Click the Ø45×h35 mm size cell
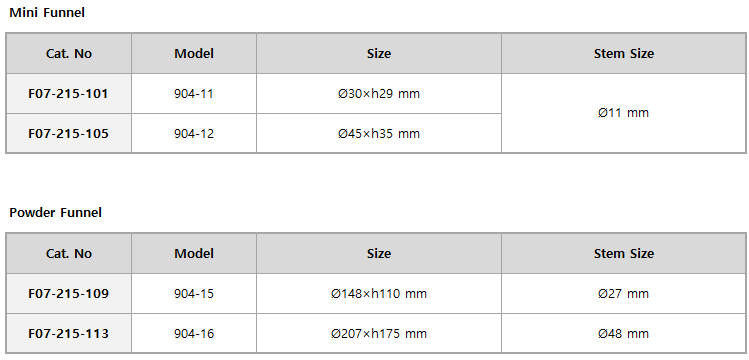This screenshot has height=360, width=749. (379, 134)
